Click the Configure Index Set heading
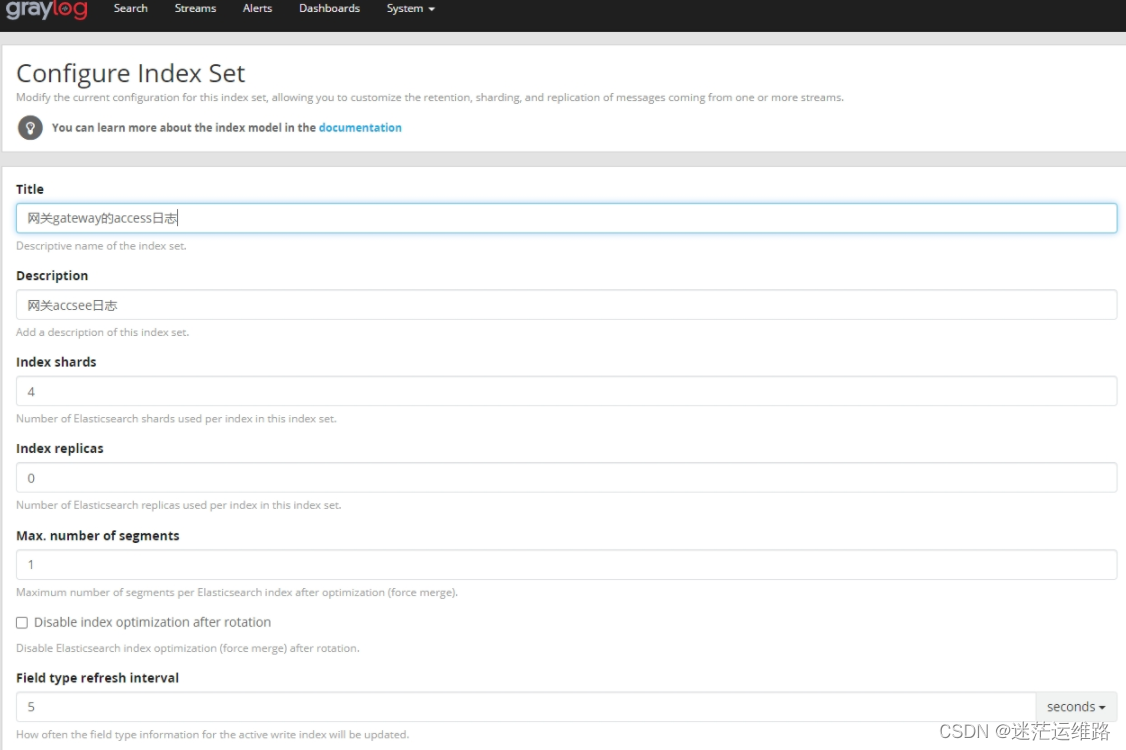 131,73
